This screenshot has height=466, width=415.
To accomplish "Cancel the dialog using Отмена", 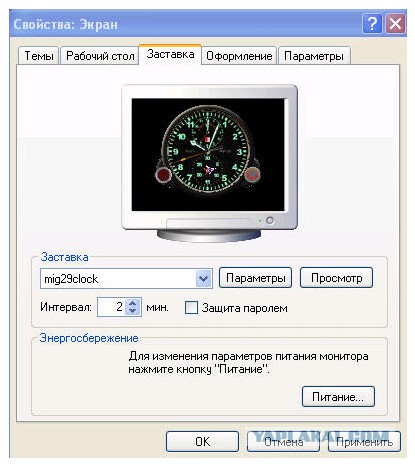I will [283, 442].
